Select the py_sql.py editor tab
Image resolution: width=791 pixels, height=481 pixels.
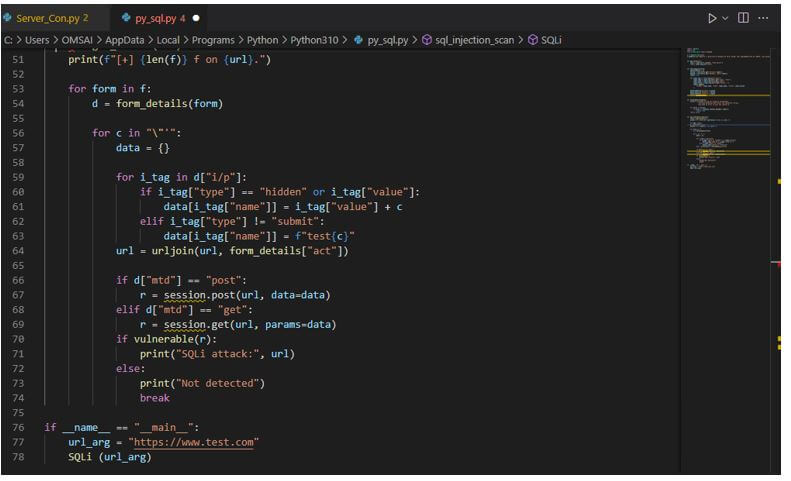(x=160, y=18)
